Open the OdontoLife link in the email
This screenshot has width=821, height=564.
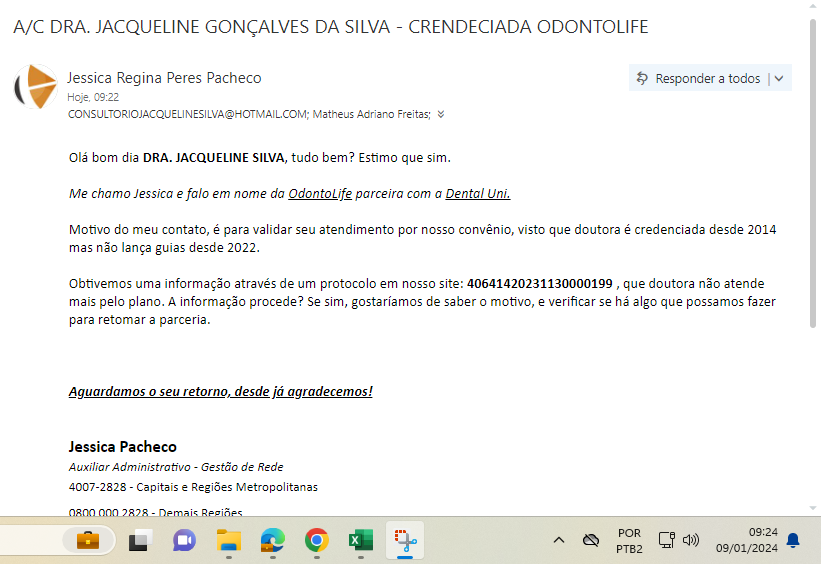point(320,194)
